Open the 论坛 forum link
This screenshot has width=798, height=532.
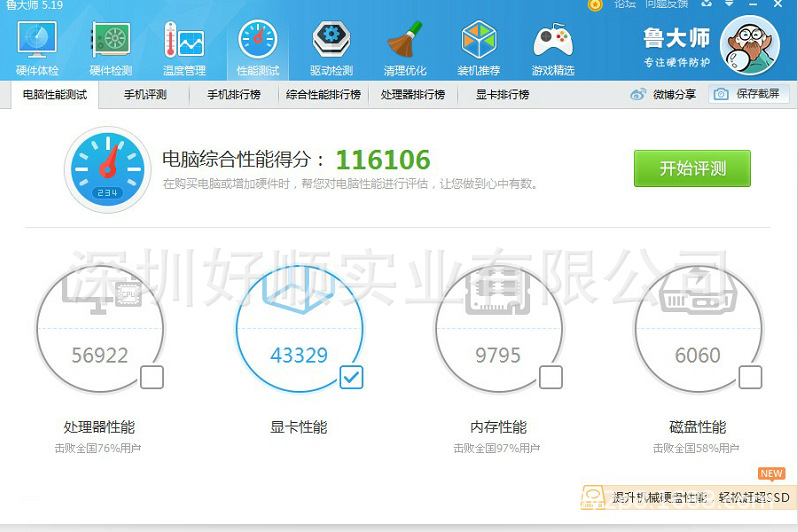coord(625,4)
